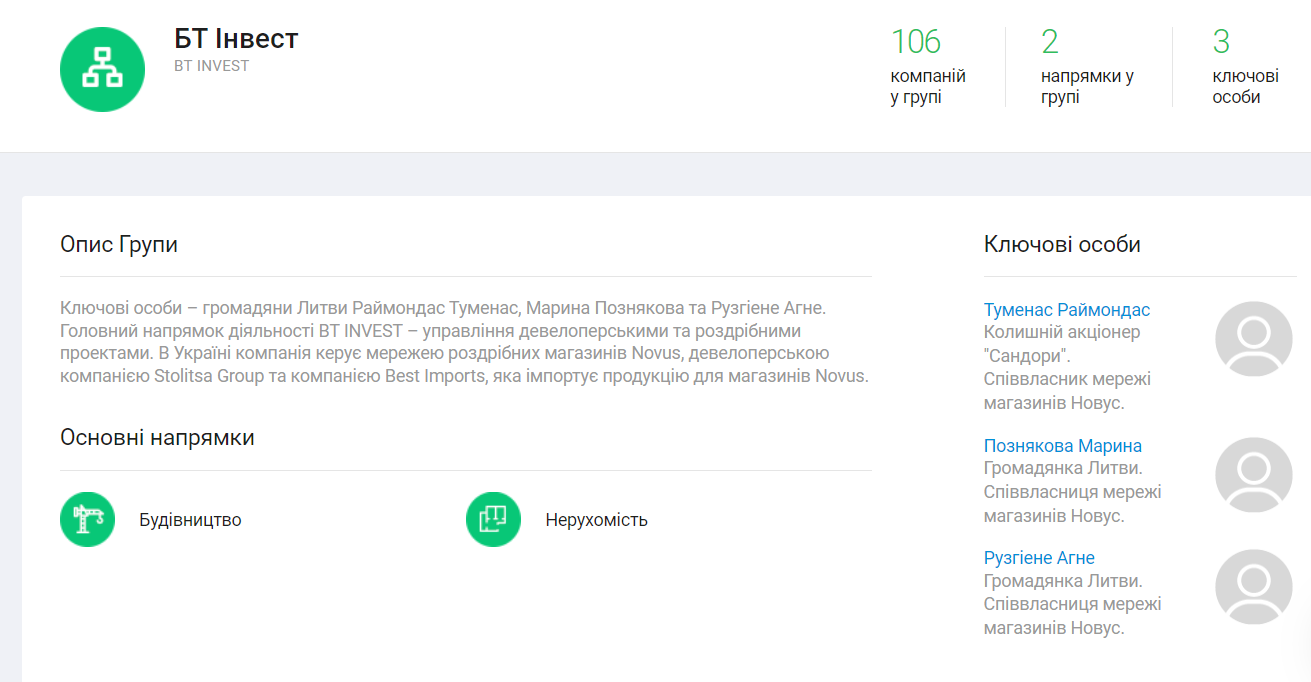Click the Будівництво crane icon

(x=88, y=519)
